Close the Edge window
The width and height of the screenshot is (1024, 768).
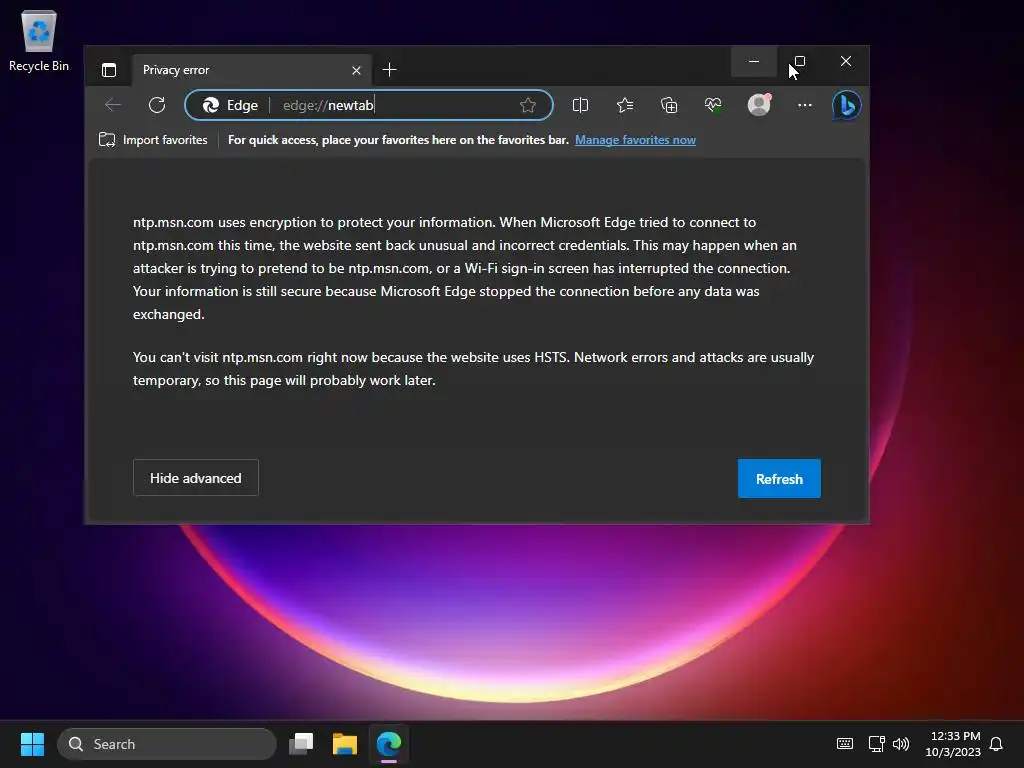tap(846, 61)
